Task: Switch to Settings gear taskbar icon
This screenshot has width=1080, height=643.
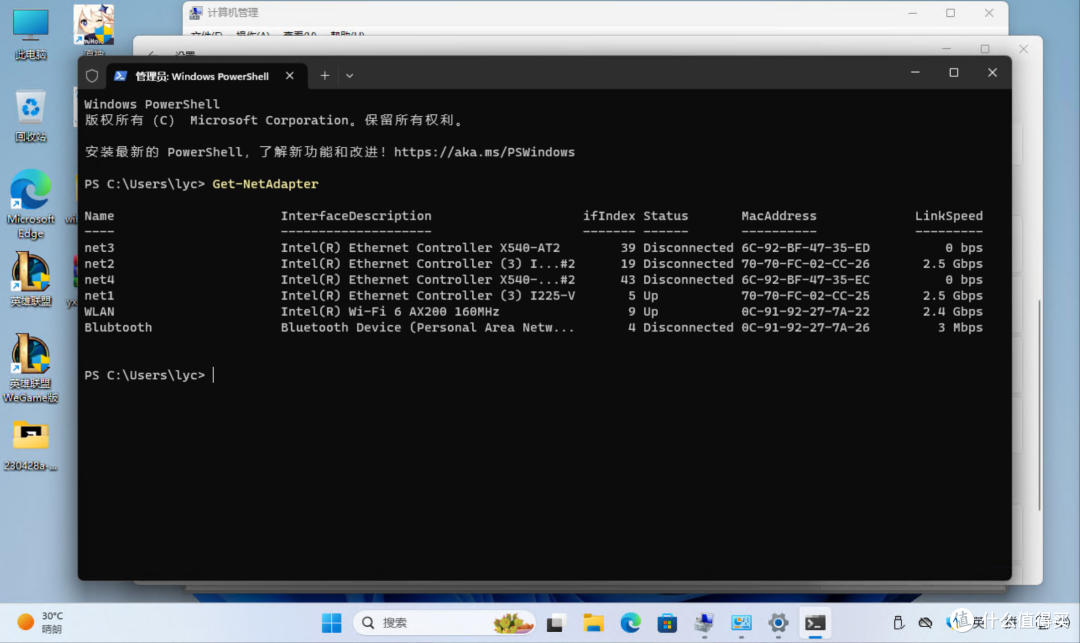Action: [x=778, y=623]
